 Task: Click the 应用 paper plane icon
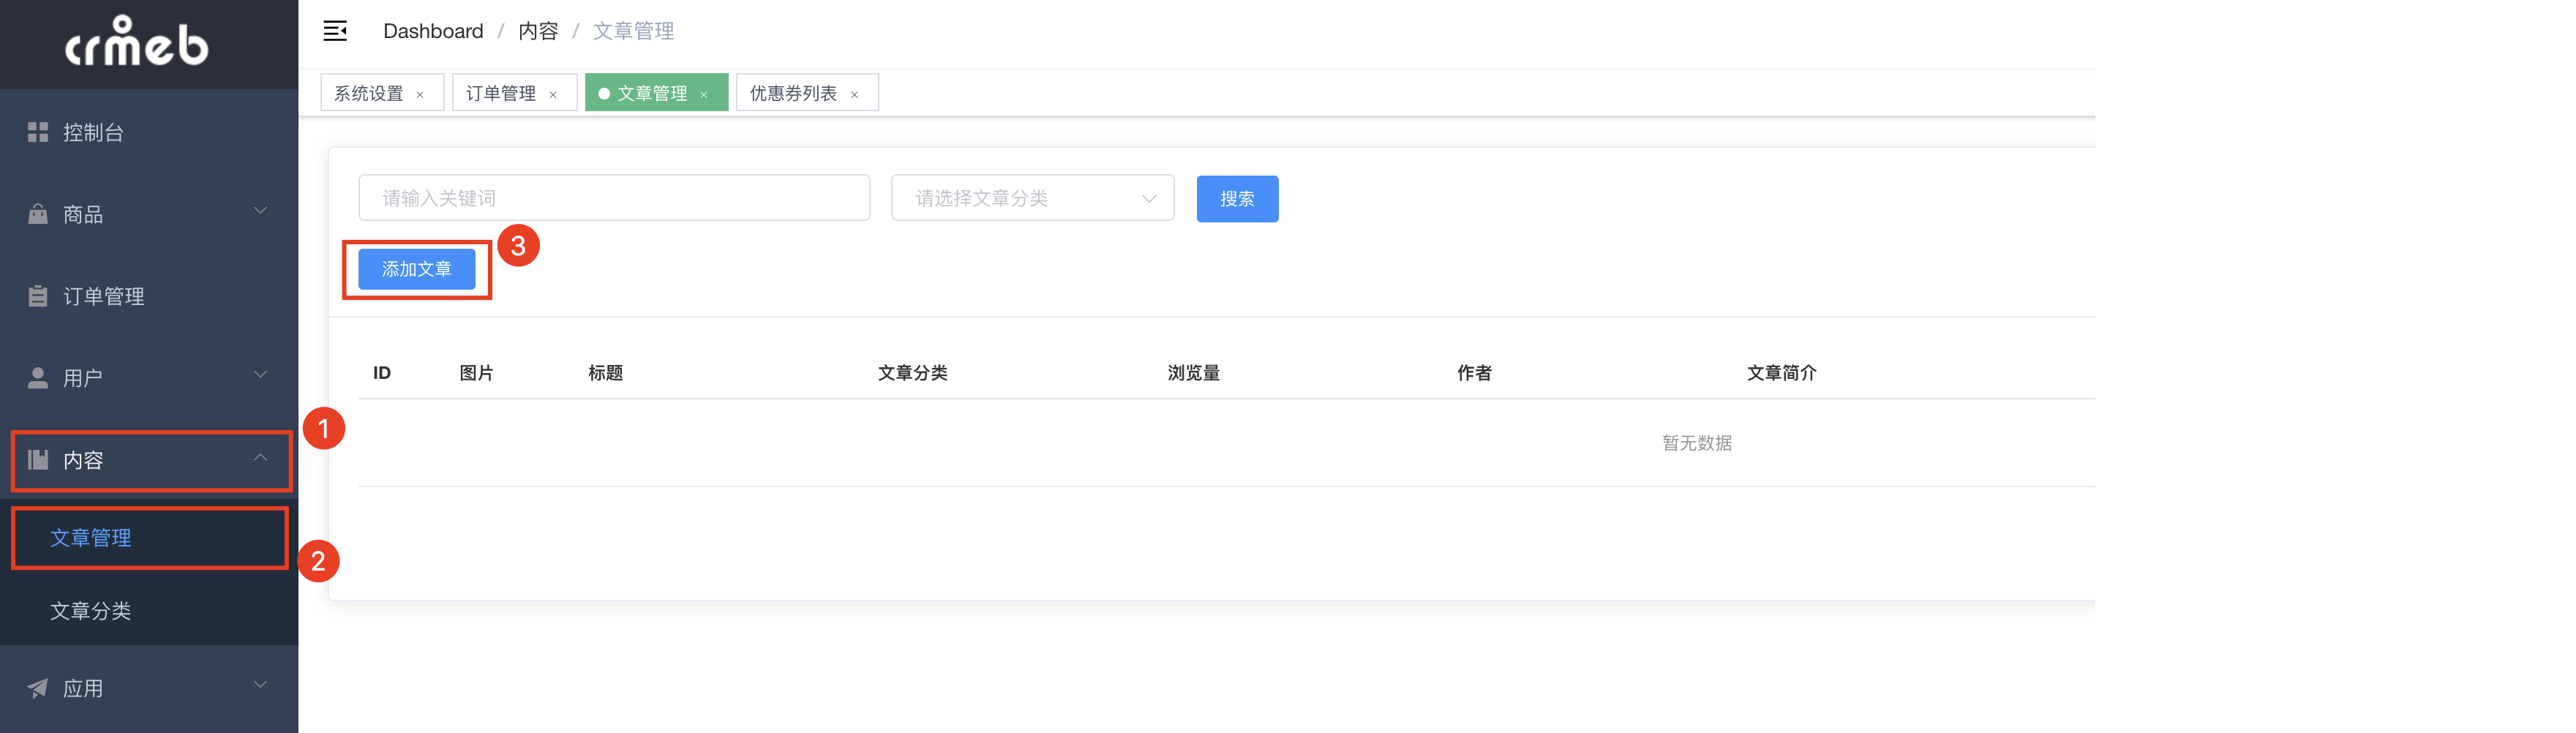click(x=38, y=688)
